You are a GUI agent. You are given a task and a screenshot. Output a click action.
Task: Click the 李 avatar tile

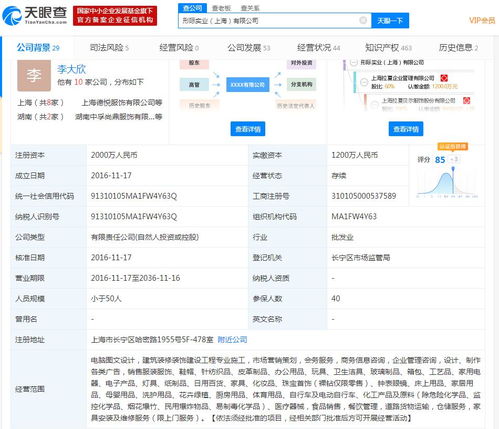click(x=34, y=75)
